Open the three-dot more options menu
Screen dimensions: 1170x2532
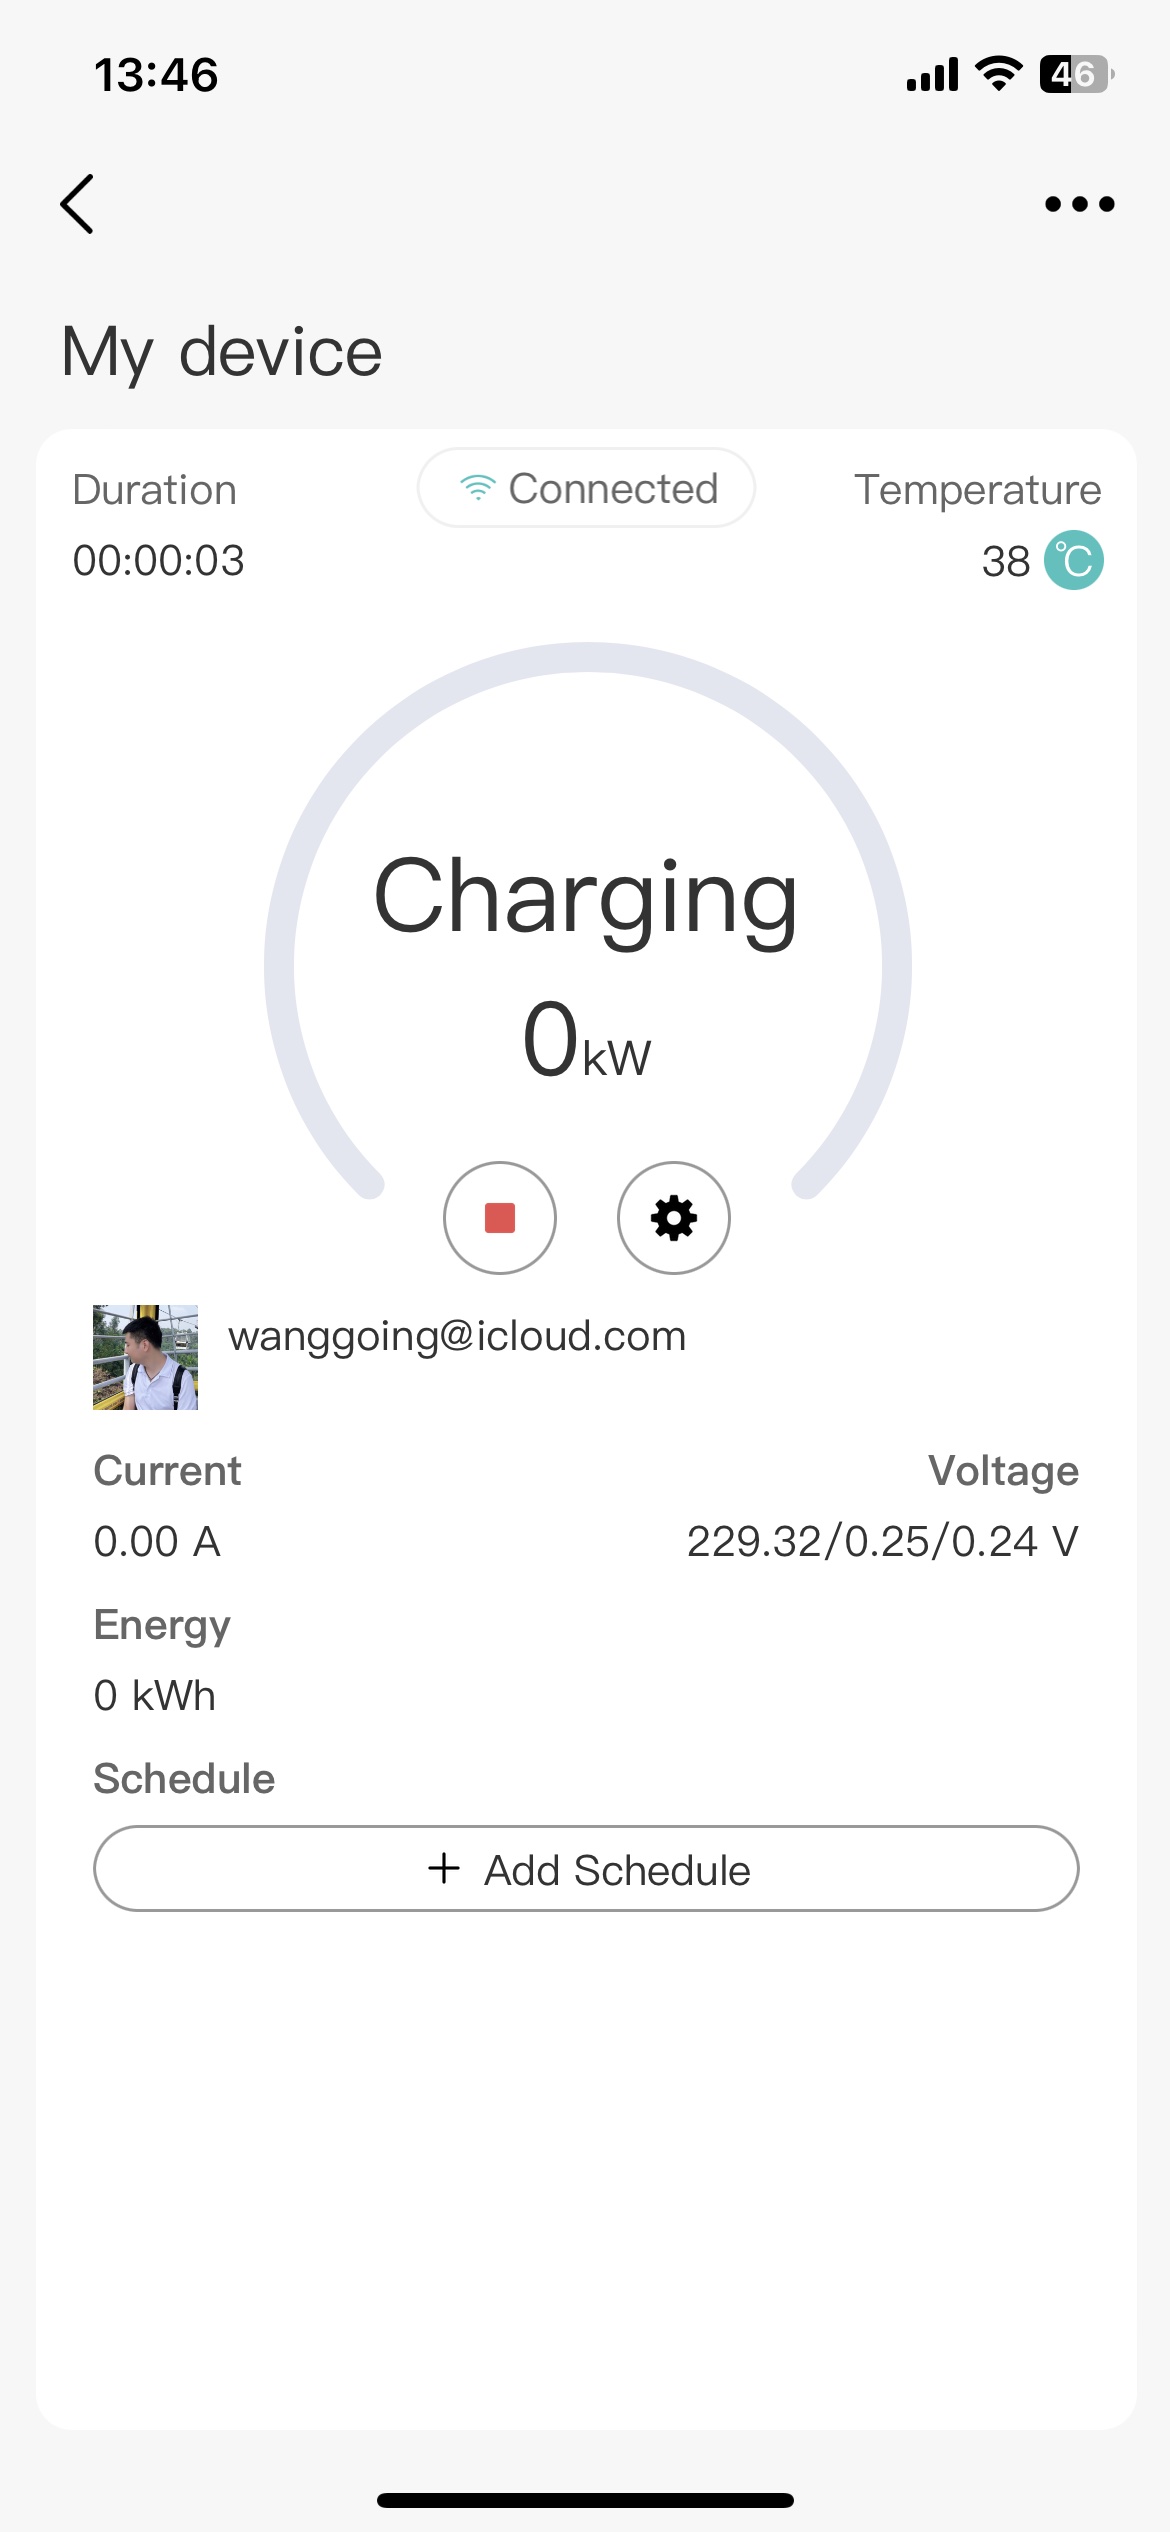click(x=1079, y=204)
